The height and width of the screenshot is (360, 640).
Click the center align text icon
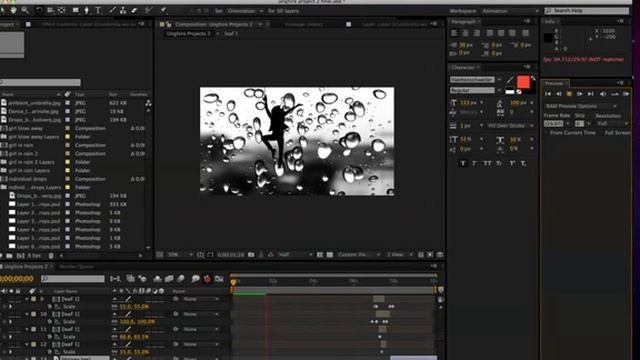click(x=466, y=33)
